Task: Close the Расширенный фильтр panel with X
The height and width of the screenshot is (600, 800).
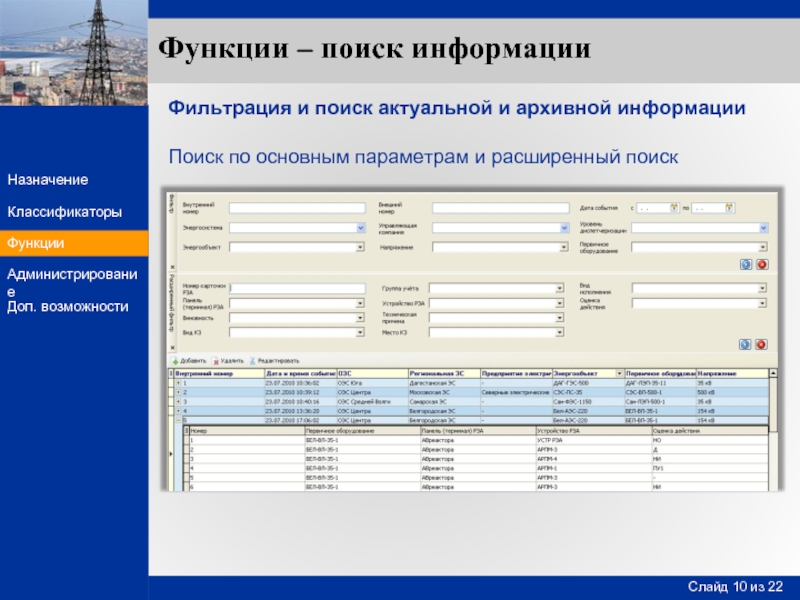Action: pyautogui.click(x=172, y=347)
